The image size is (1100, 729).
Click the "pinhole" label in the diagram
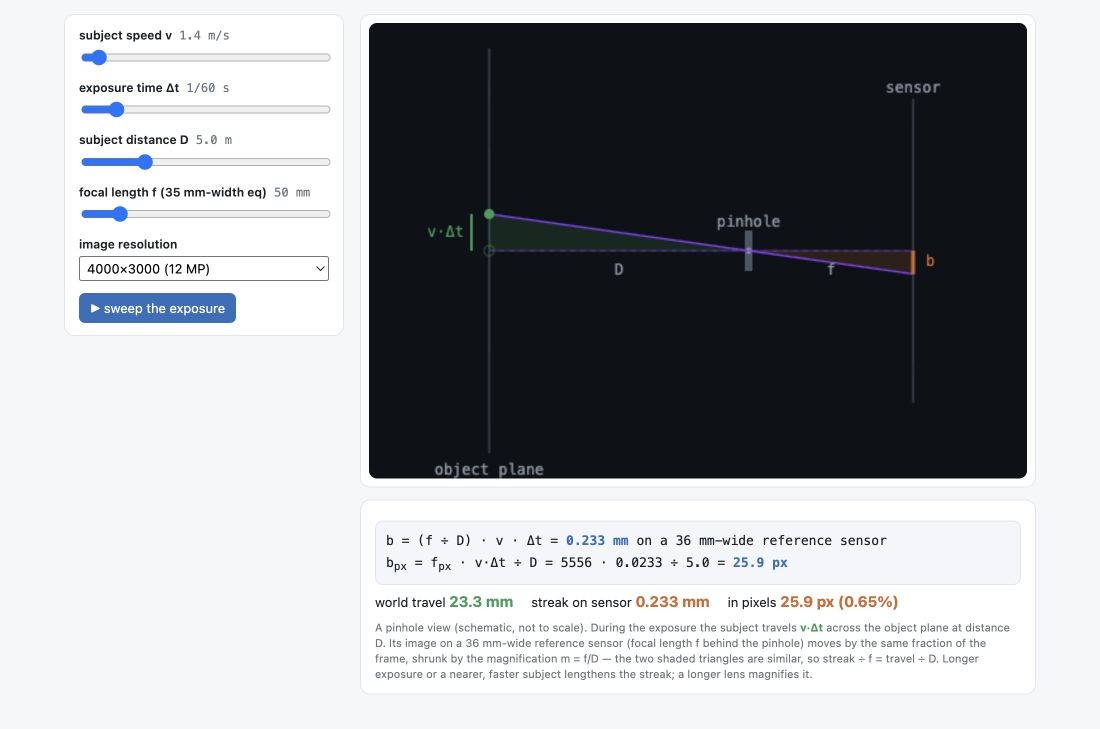point(748,222)
